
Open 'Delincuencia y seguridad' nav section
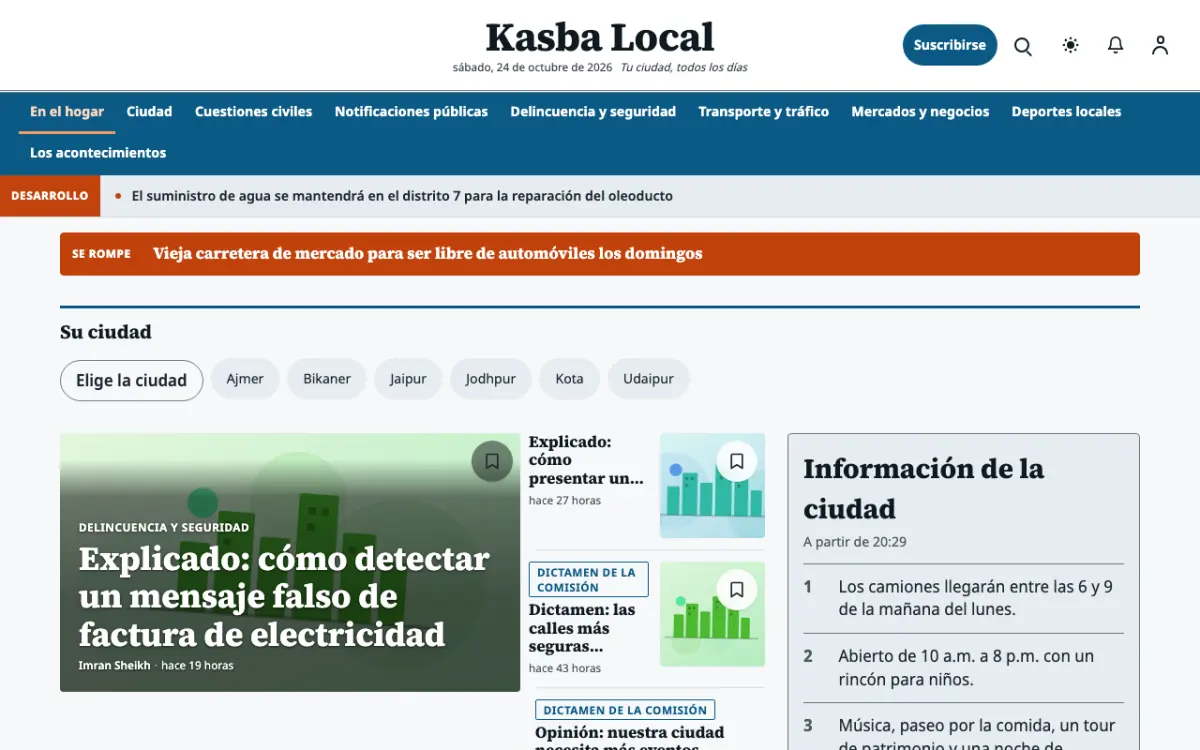coord(593,112)
